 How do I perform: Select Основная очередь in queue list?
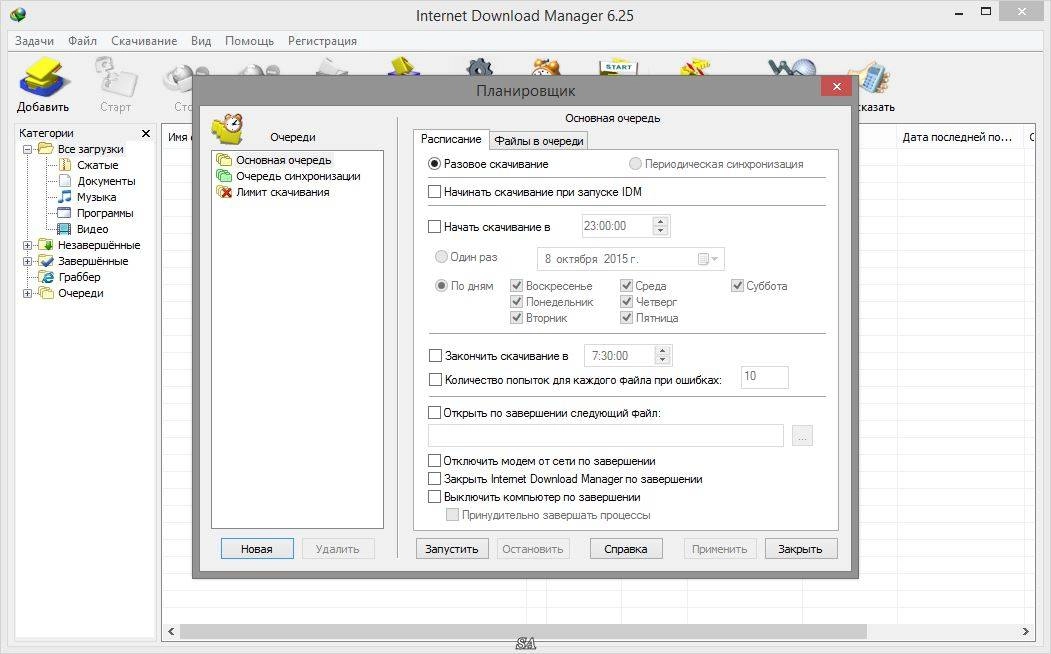pos(283,160)
